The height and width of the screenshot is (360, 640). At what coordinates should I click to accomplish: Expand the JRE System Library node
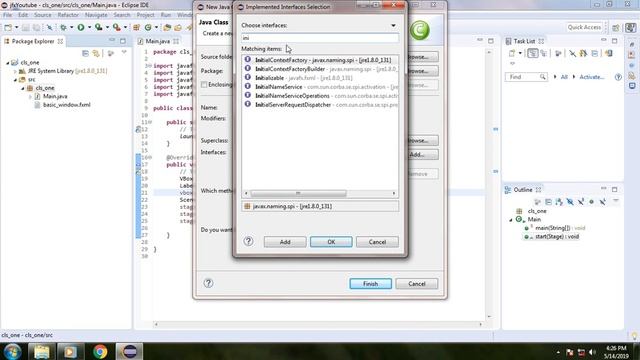click(x=16, y=71)
